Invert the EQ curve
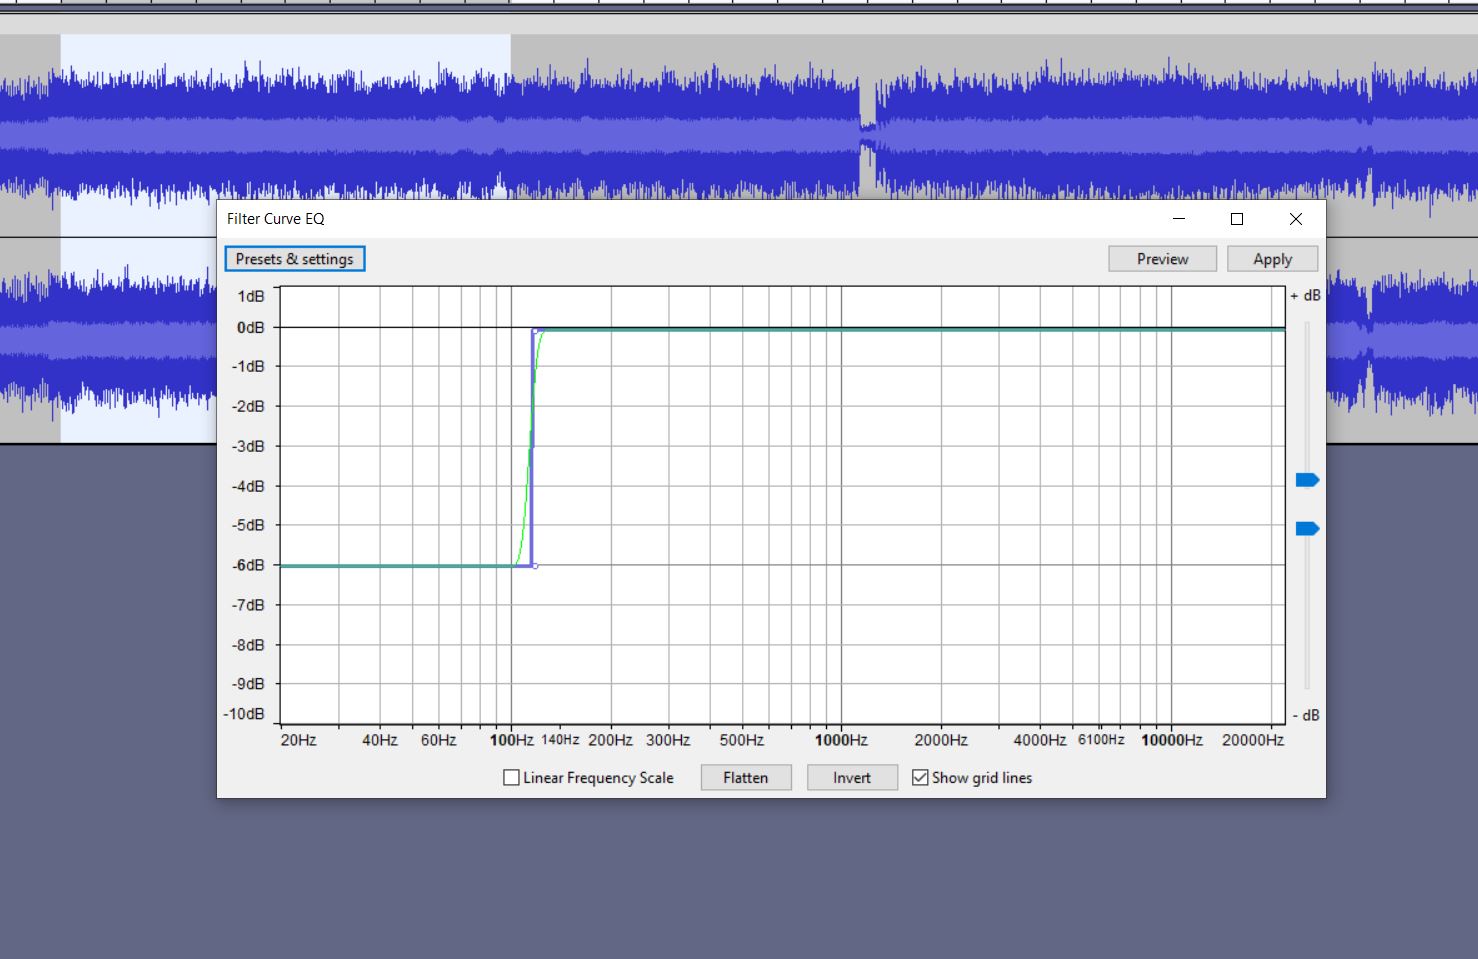 pos(851,778)
